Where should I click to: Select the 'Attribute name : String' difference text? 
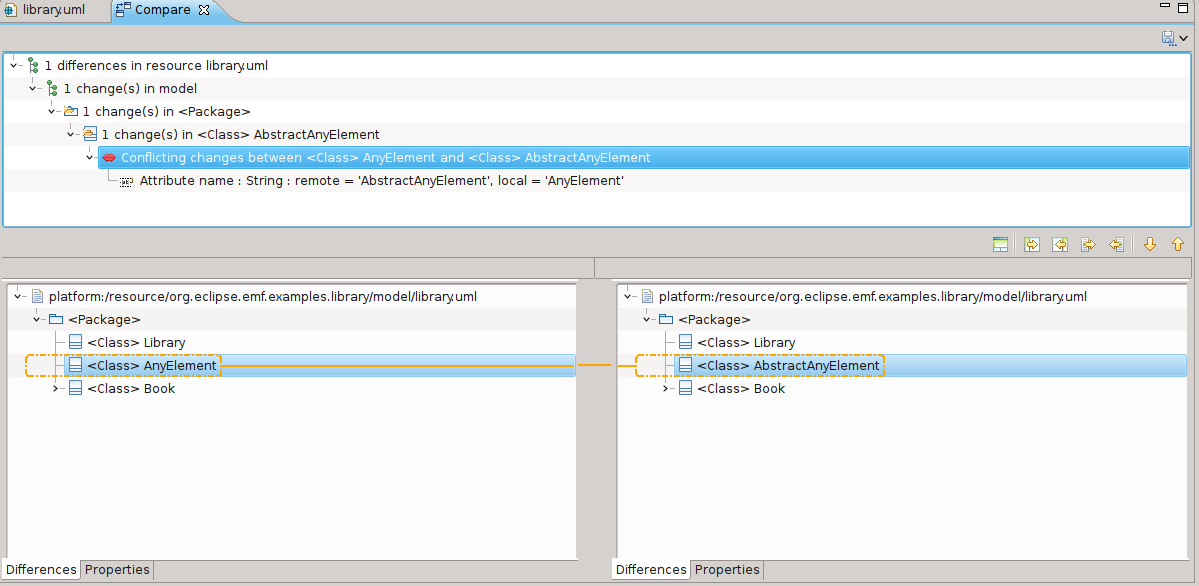point(382,181)
